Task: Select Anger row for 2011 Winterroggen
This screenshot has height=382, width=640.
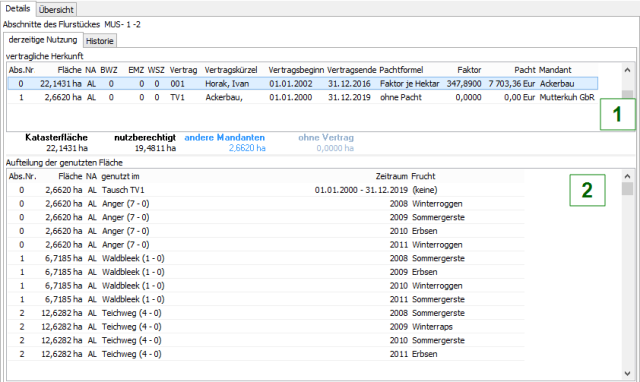Action: pyautogui.click(x=266, y=244)
